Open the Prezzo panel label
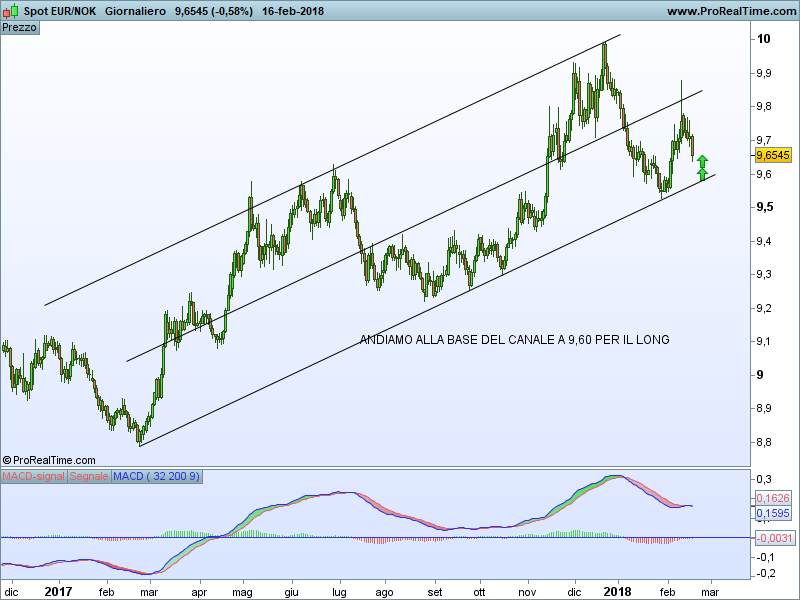Screen dimensions: 800x600 [x=20, y=28]
